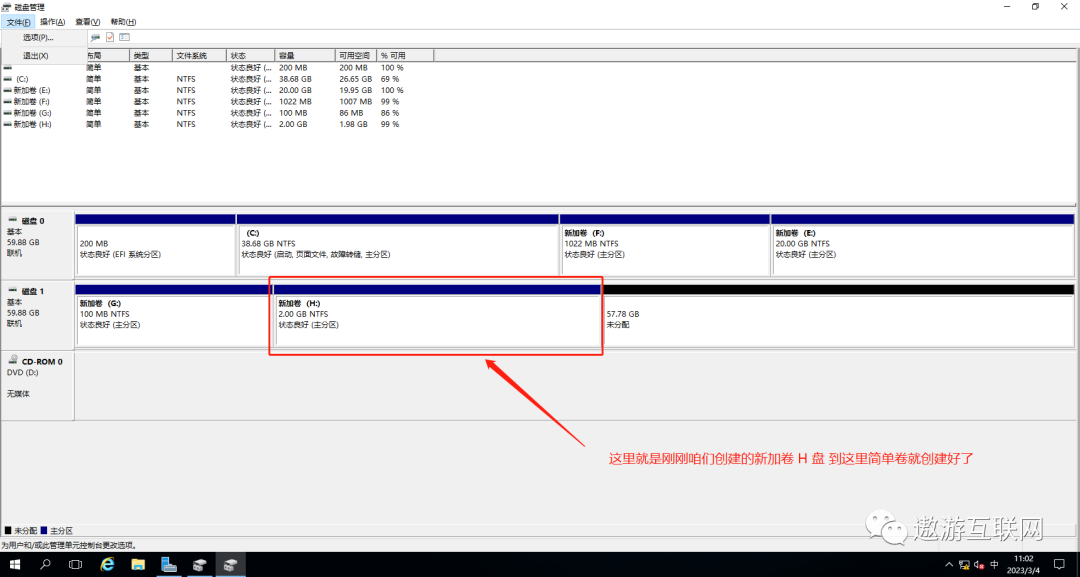This screenshot has height=577, width=1080.
Task: Select the 新加卷 (F:) 1022 MB partition
Action: [665, 244]
